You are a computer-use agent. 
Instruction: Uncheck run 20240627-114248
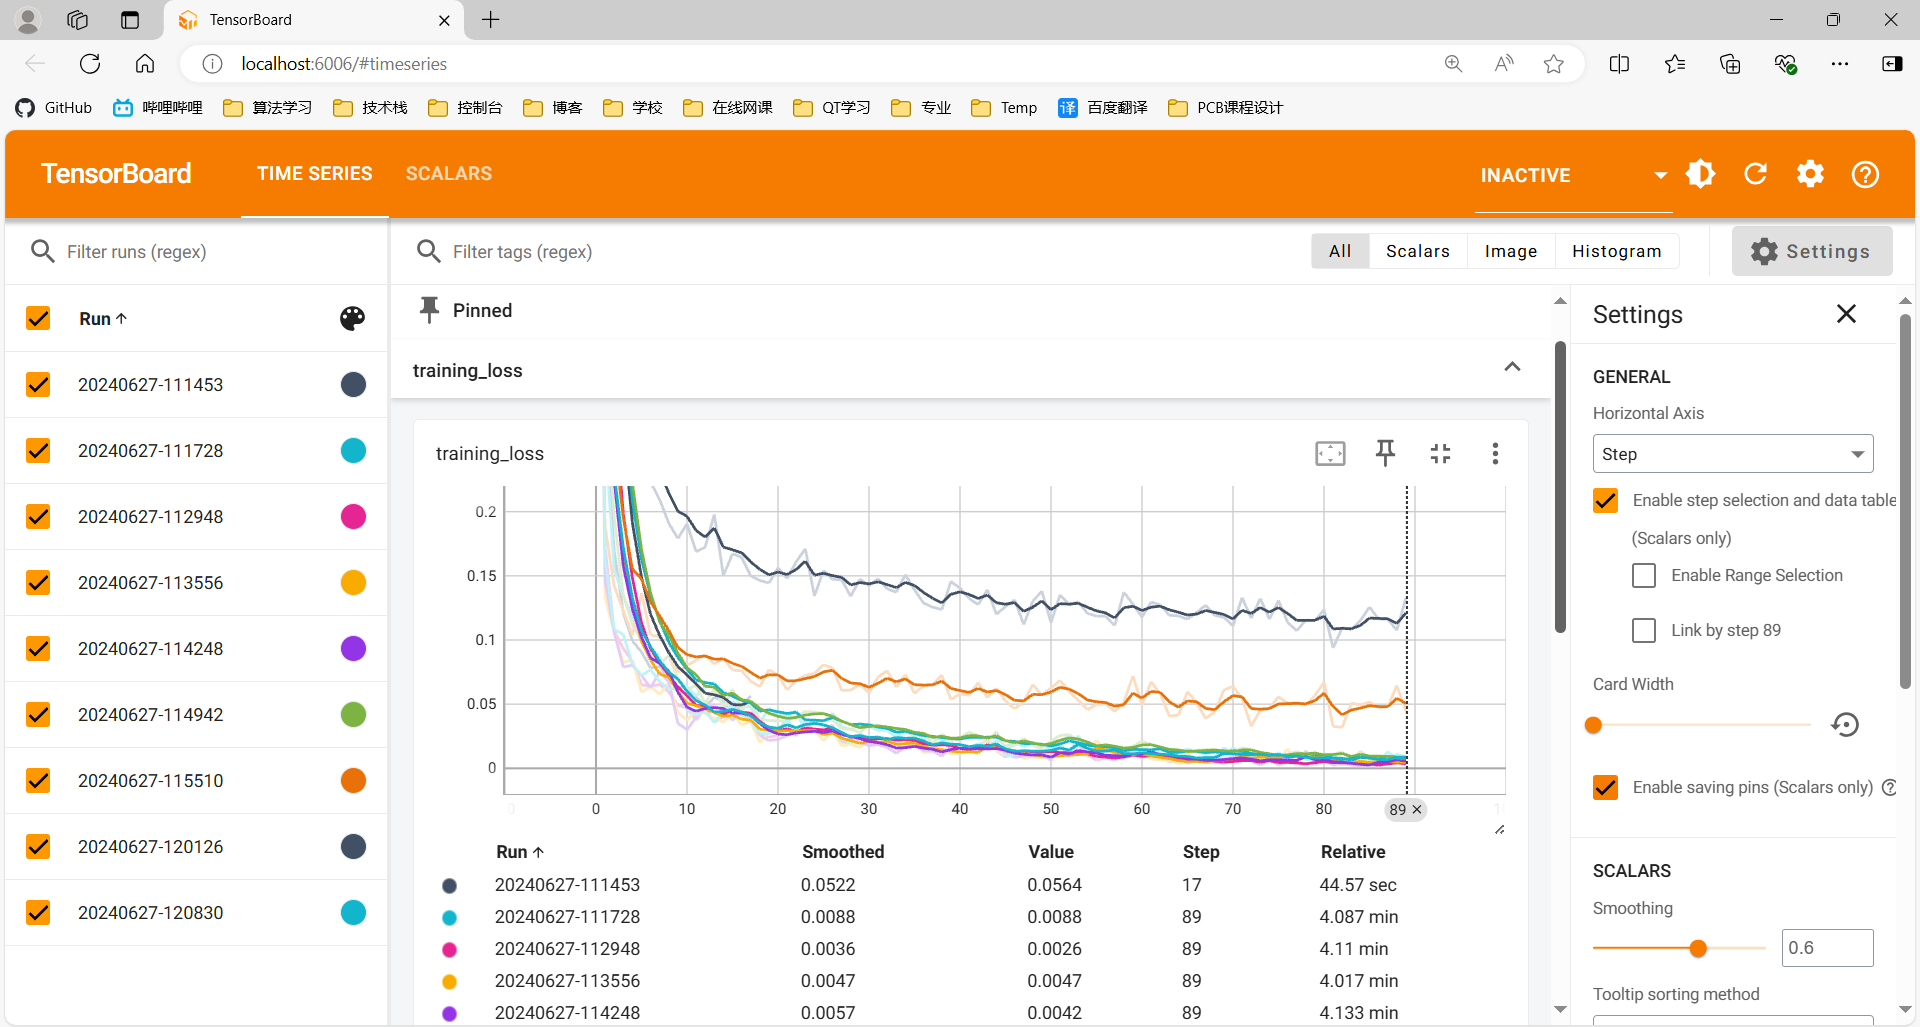coord(38,649)
